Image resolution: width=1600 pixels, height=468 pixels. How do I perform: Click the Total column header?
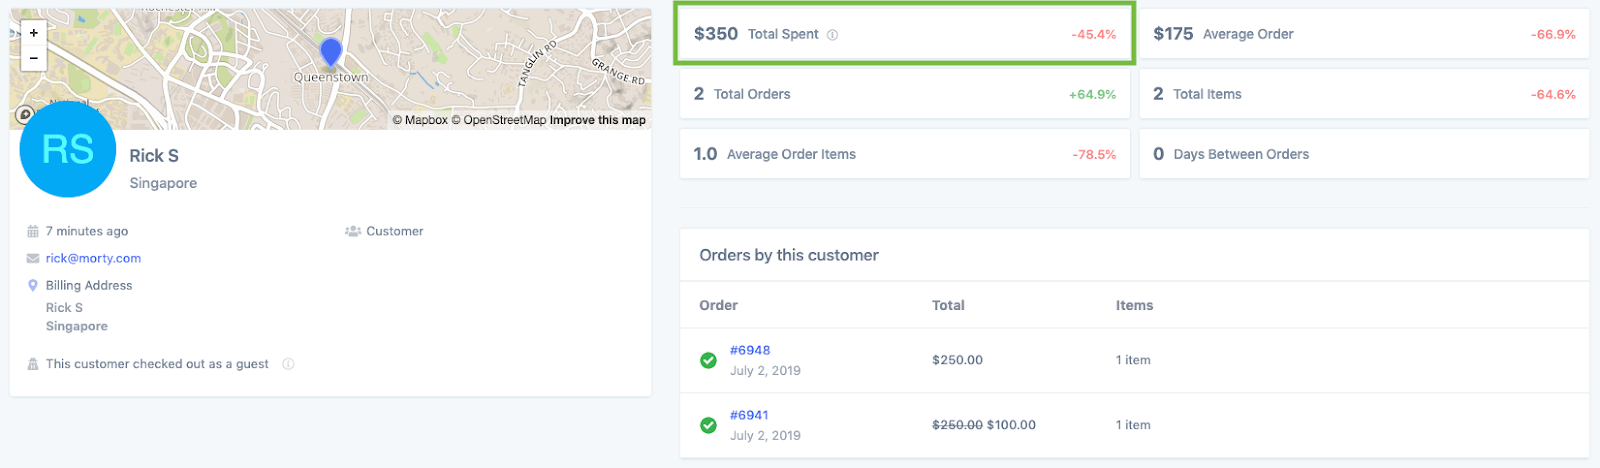[x=948, y=305]
